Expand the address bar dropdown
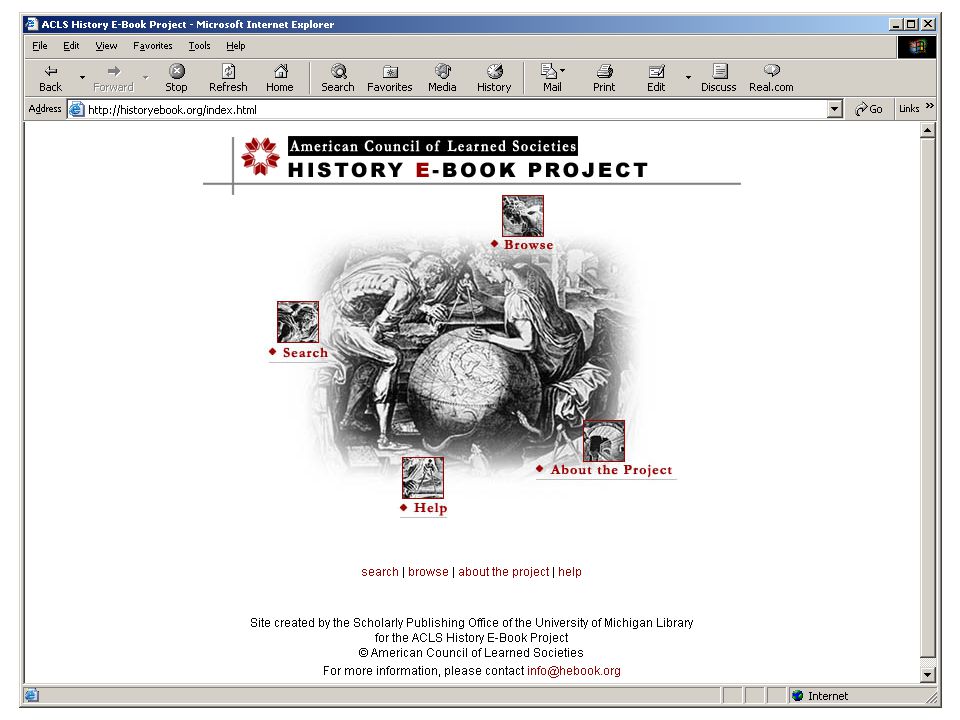 click(834, 110)
